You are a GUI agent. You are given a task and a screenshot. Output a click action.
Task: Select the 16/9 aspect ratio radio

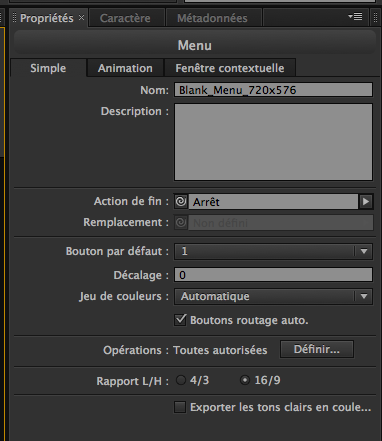point(245,380)
